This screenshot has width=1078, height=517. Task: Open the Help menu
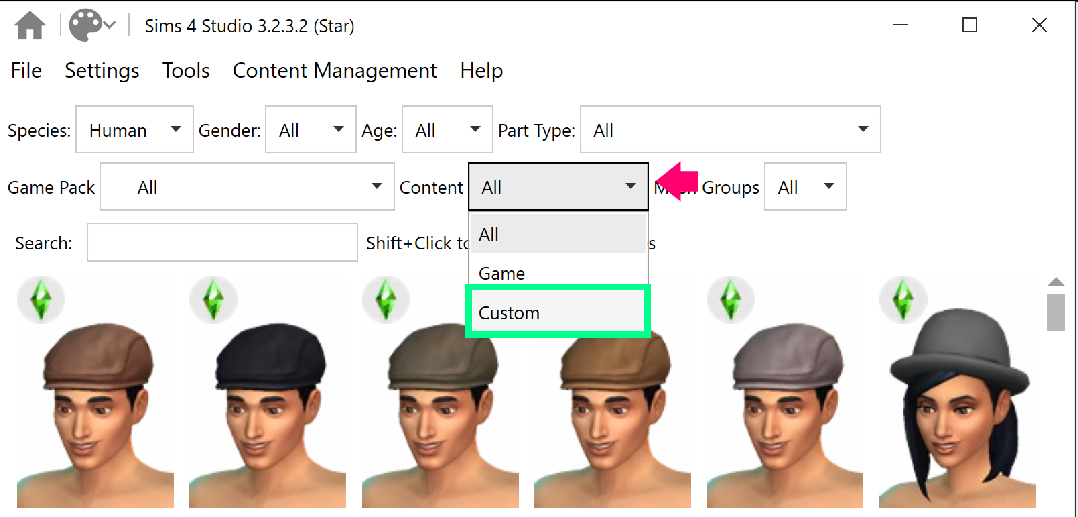point(481,71)
